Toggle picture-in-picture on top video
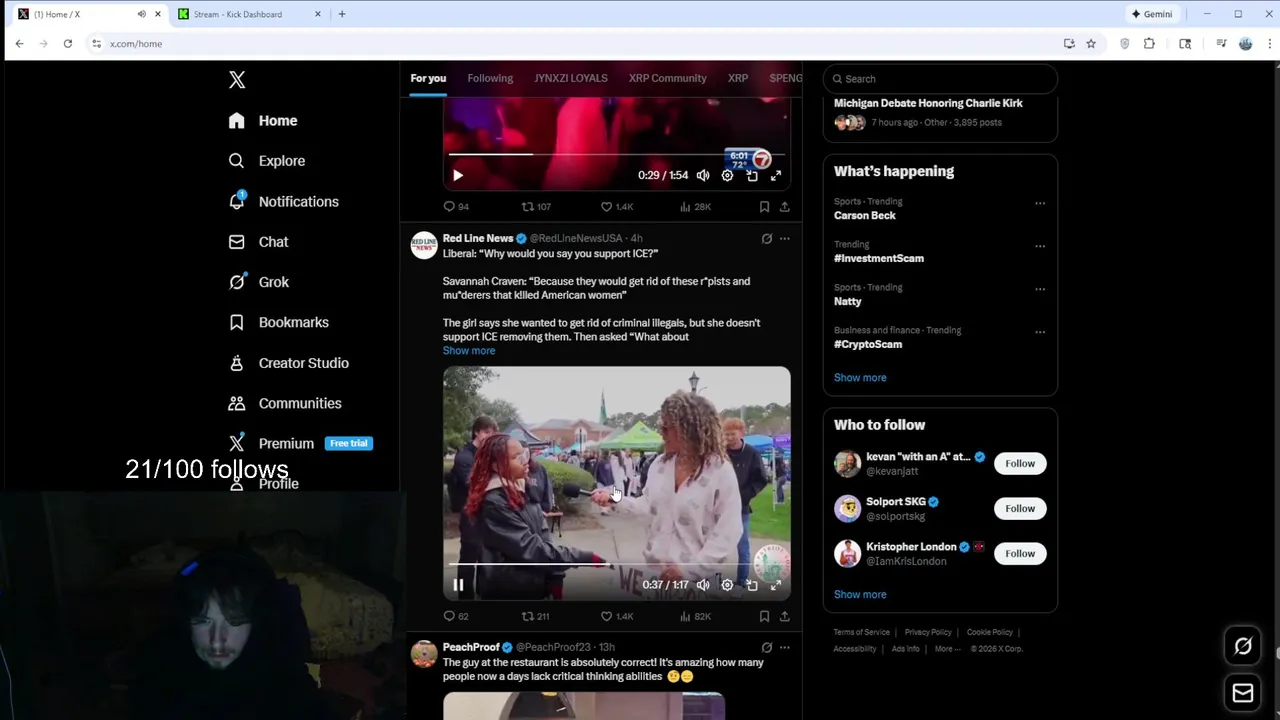The width and height of the screenshot is (1280, 720). point(752,175)
